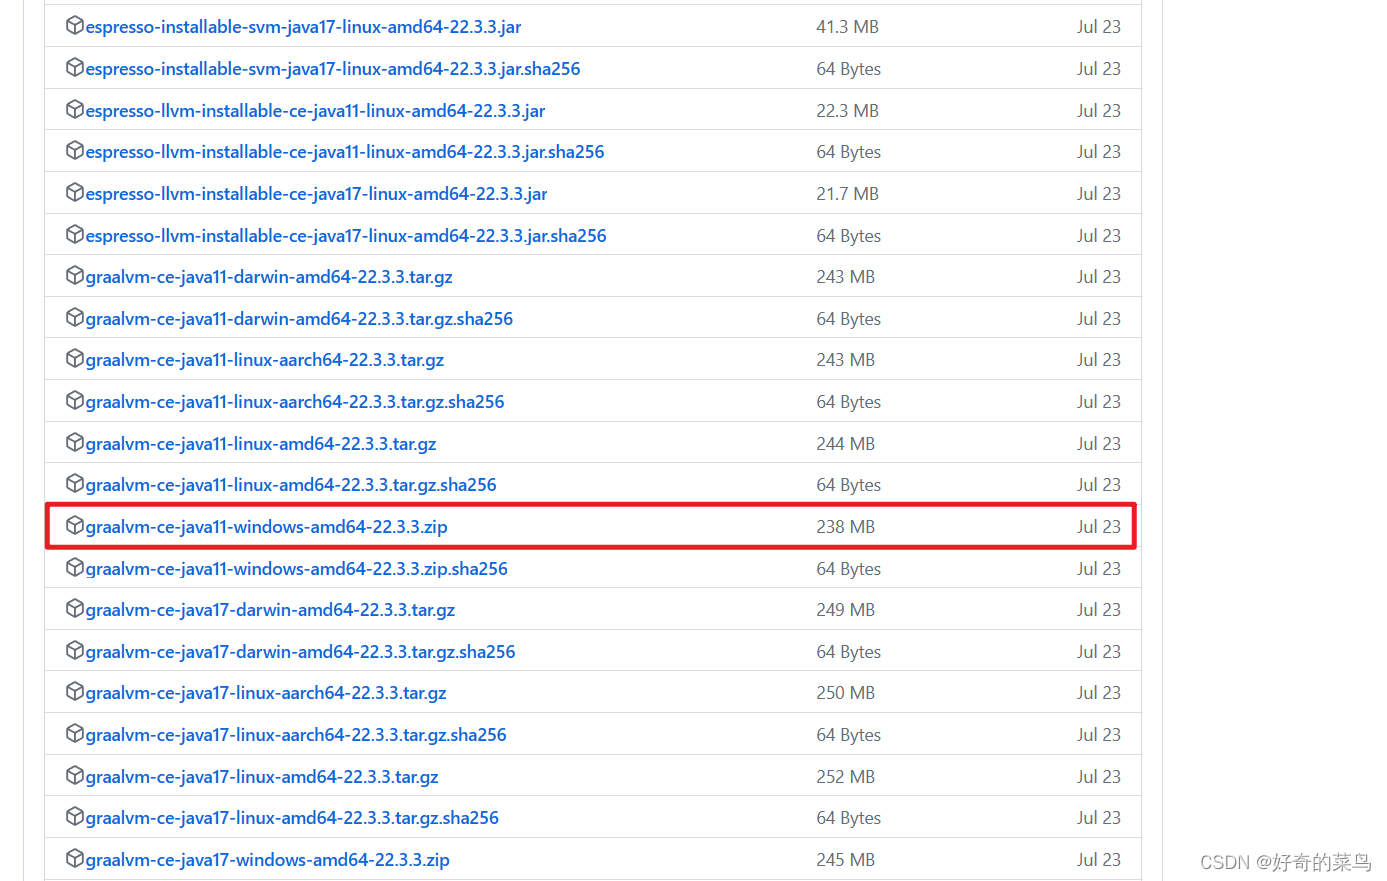Click the 41.3 MB file size

pyautogui.click(x=847, y=27)
